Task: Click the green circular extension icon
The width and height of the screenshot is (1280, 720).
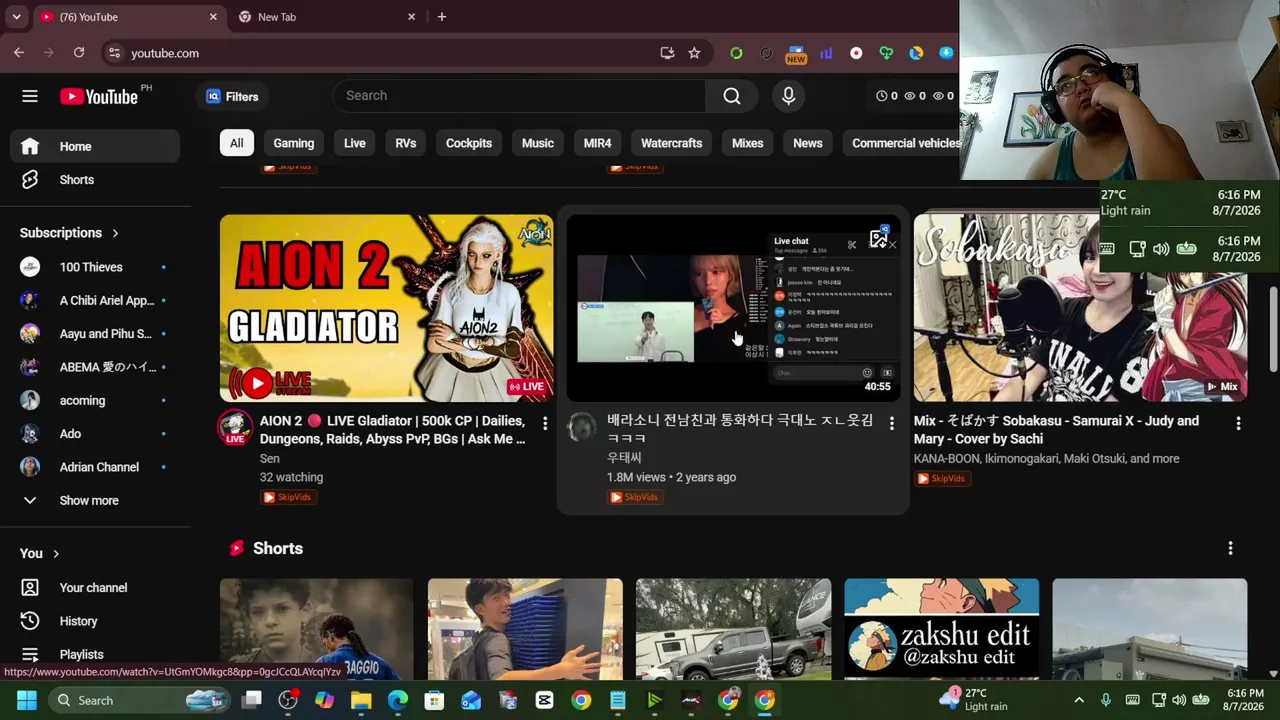Action: point(736,53)
